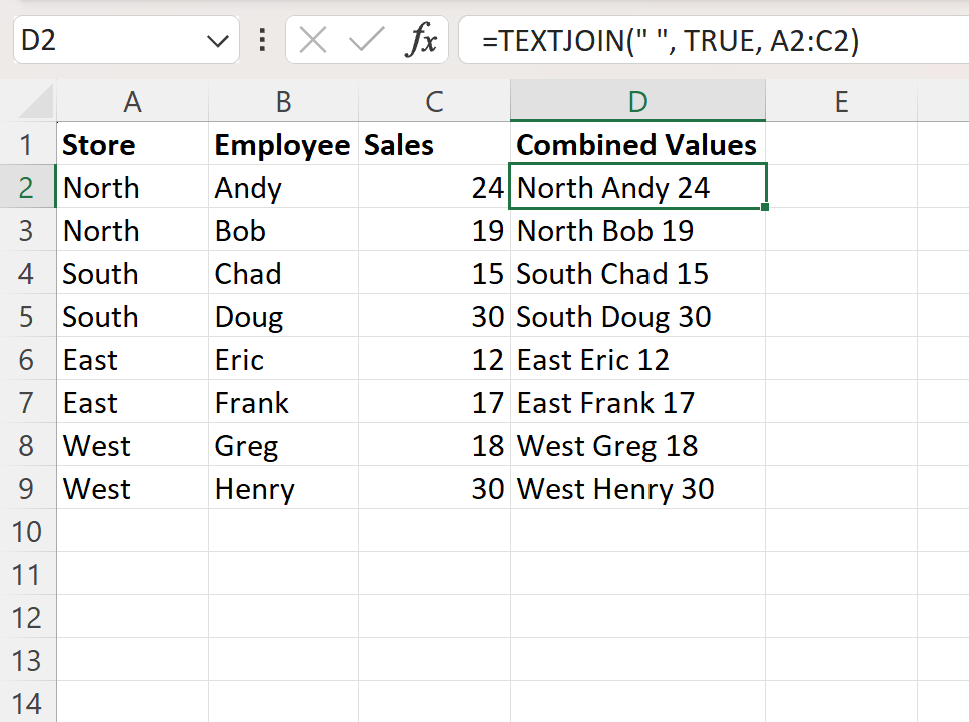Select column E header
Viewport: 969px width, 722px height.
pos(841,101)
